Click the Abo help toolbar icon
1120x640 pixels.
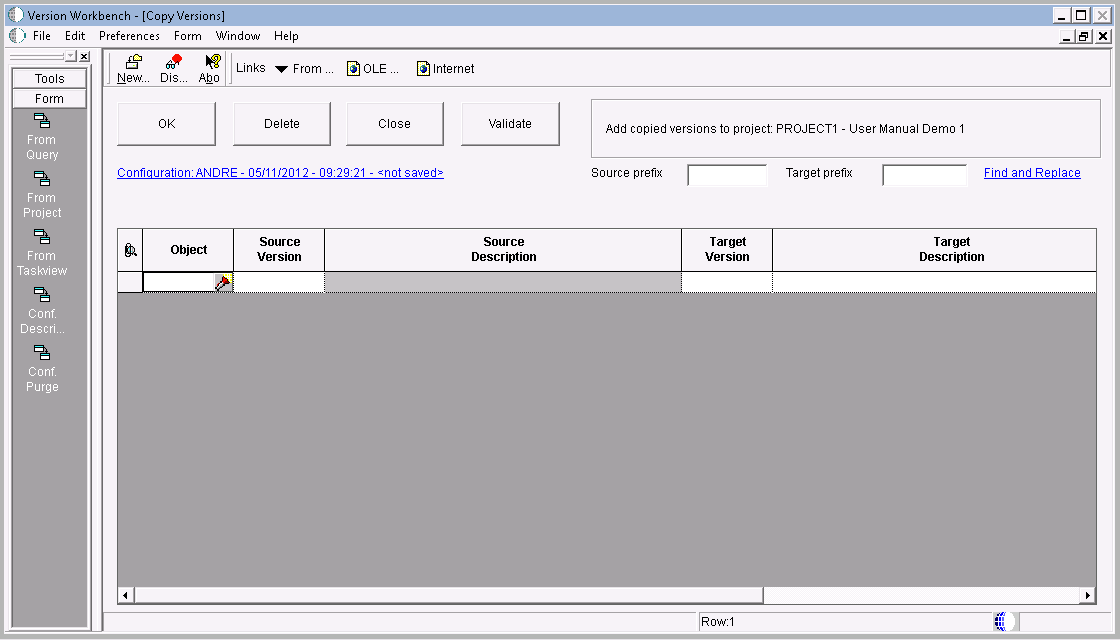pyautogui.click(x=209, y=67)
